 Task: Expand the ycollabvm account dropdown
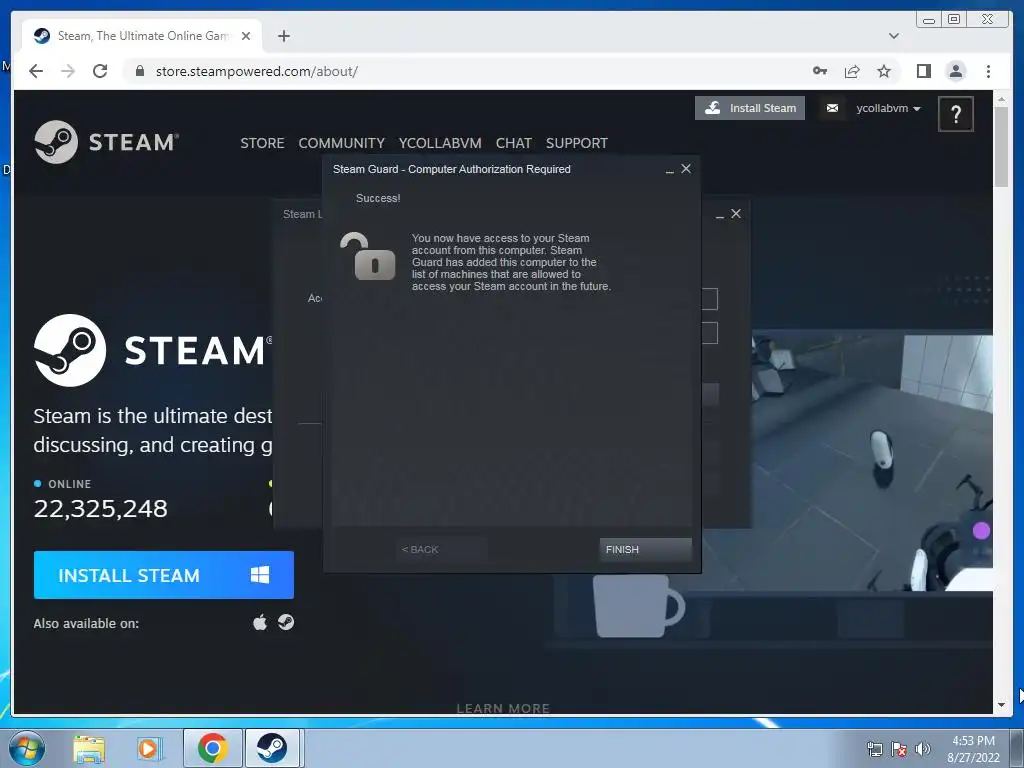point(888,108)
